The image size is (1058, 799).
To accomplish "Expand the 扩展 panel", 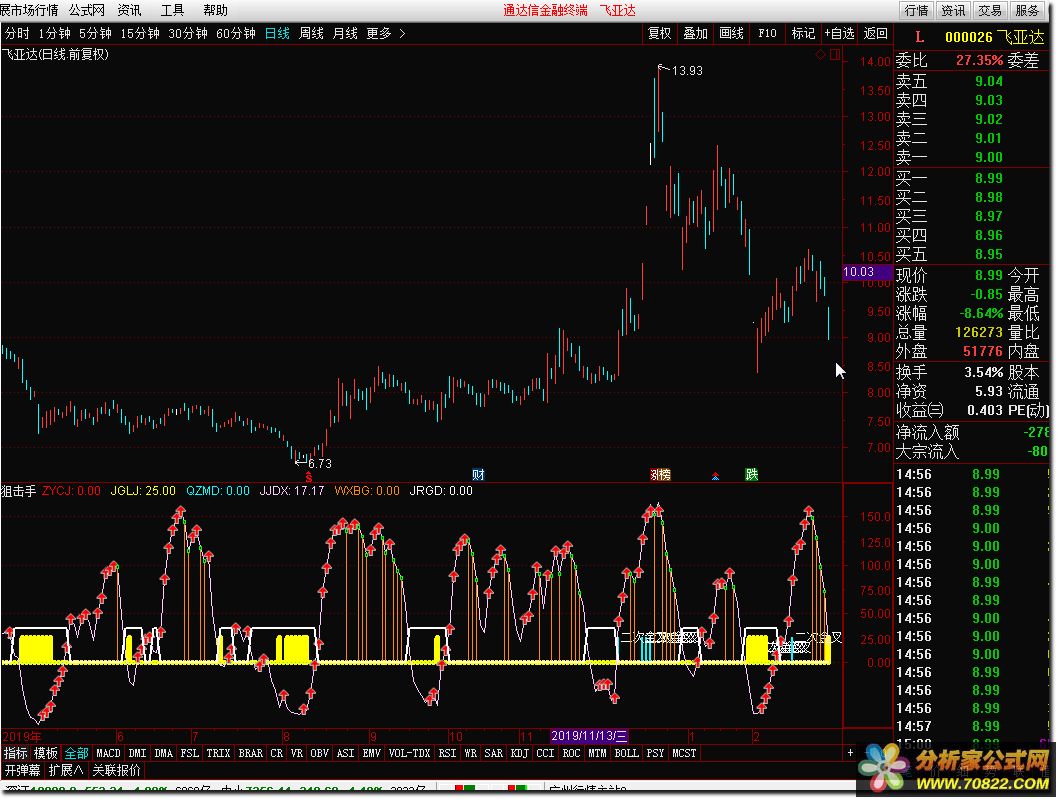I will pyautogui.click(x=66, y=770).
